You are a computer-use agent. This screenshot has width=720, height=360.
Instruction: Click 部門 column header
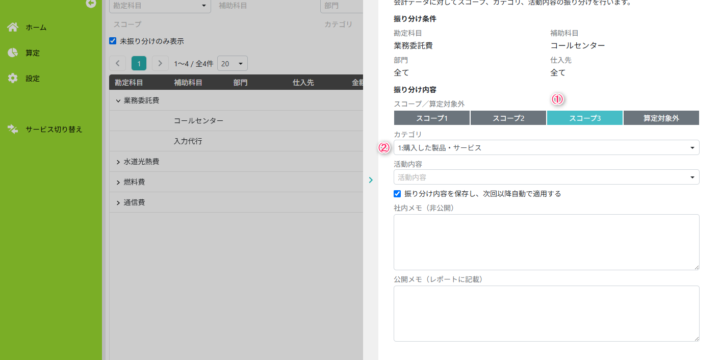point(240,83)
